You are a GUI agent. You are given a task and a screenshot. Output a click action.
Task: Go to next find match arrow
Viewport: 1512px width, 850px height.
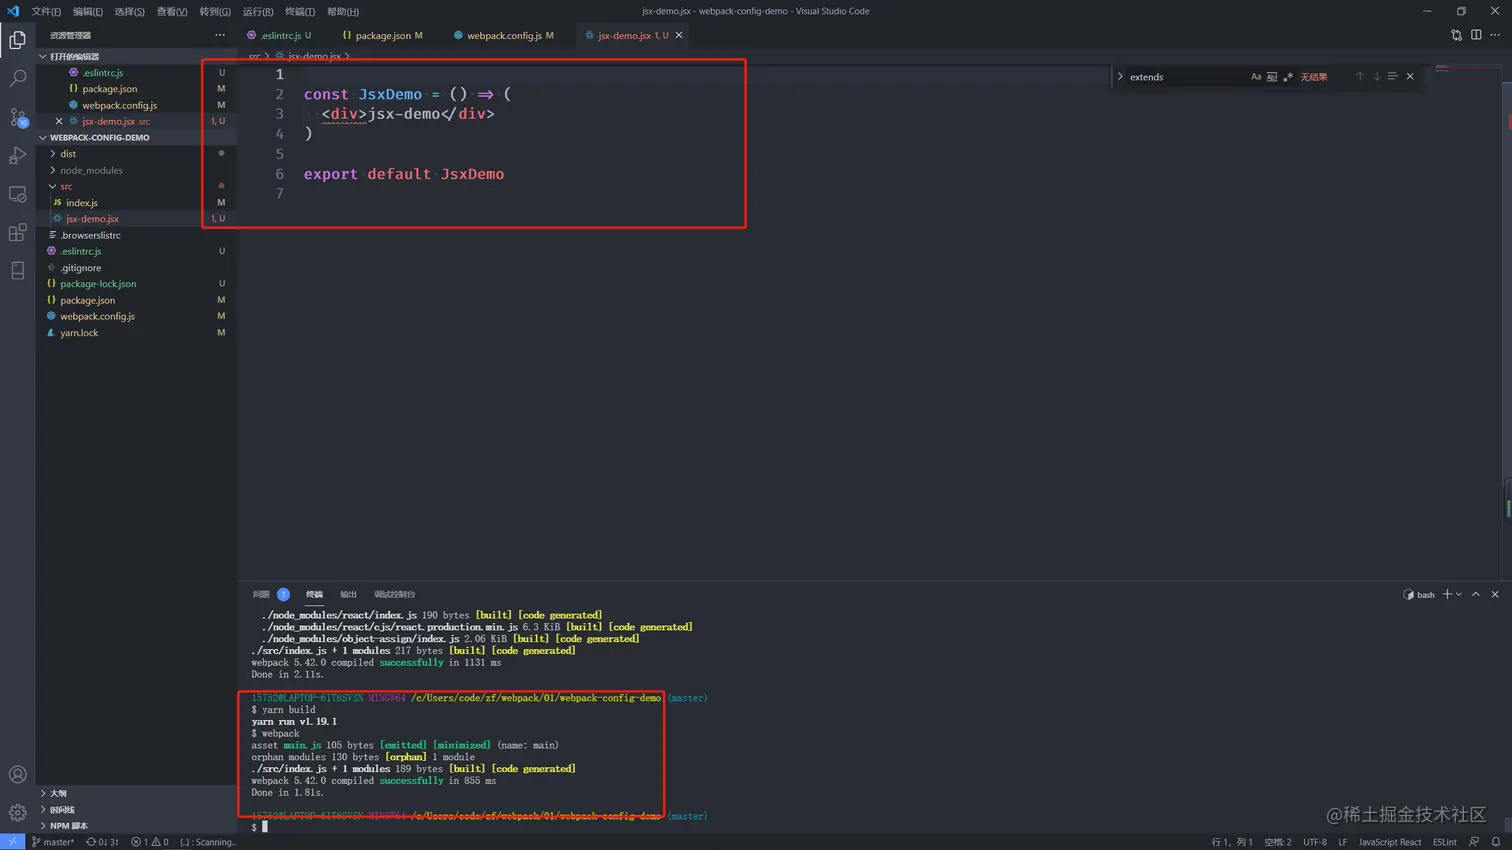coord(1376,76)
